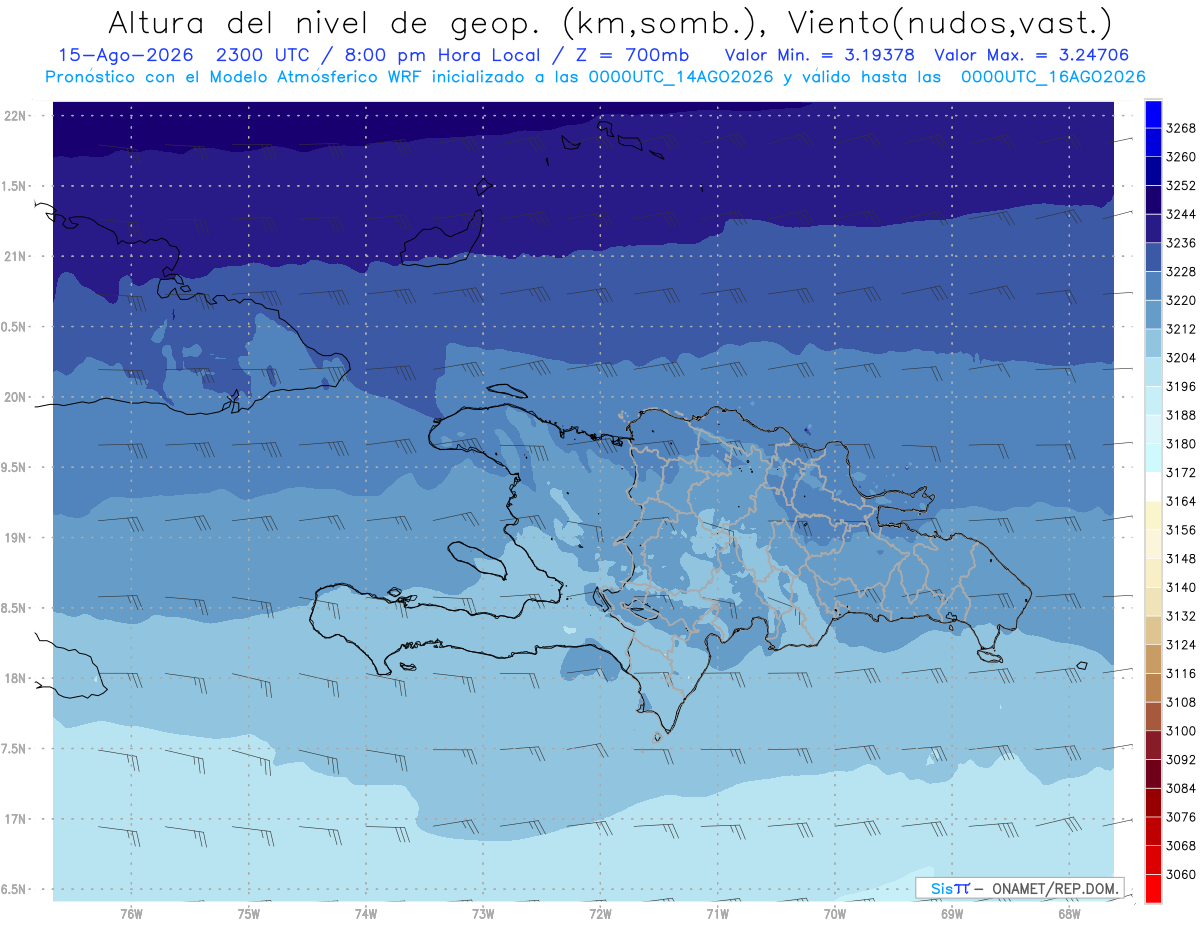Pick the dark maroon swatch between 3092 and 3084
This screenshot has height=927, width=1200.
[1153, 774]
